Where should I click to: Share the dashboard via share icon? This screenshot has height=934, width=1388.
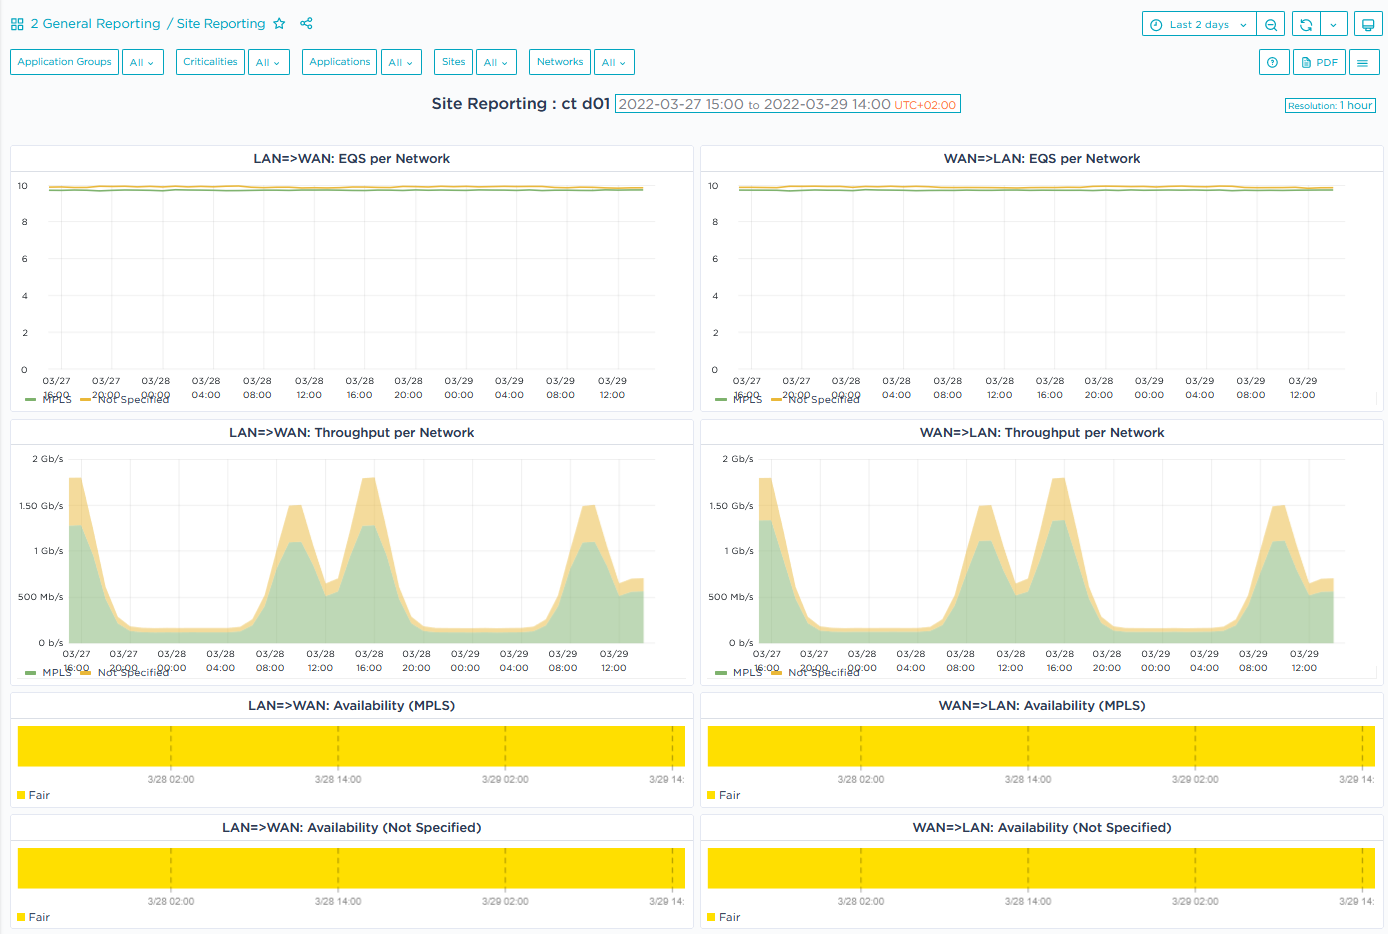pyautogui.click(x=306, y=24)
